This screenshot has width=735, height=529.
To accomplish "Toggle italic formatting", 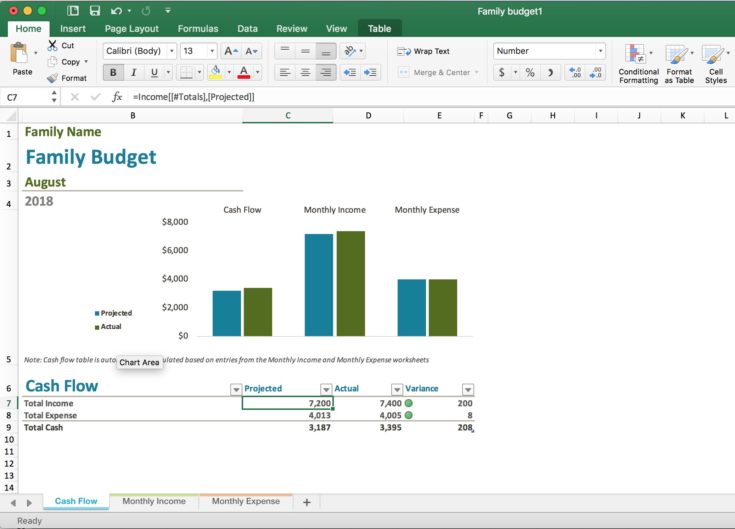I will [x=134, y=72].
